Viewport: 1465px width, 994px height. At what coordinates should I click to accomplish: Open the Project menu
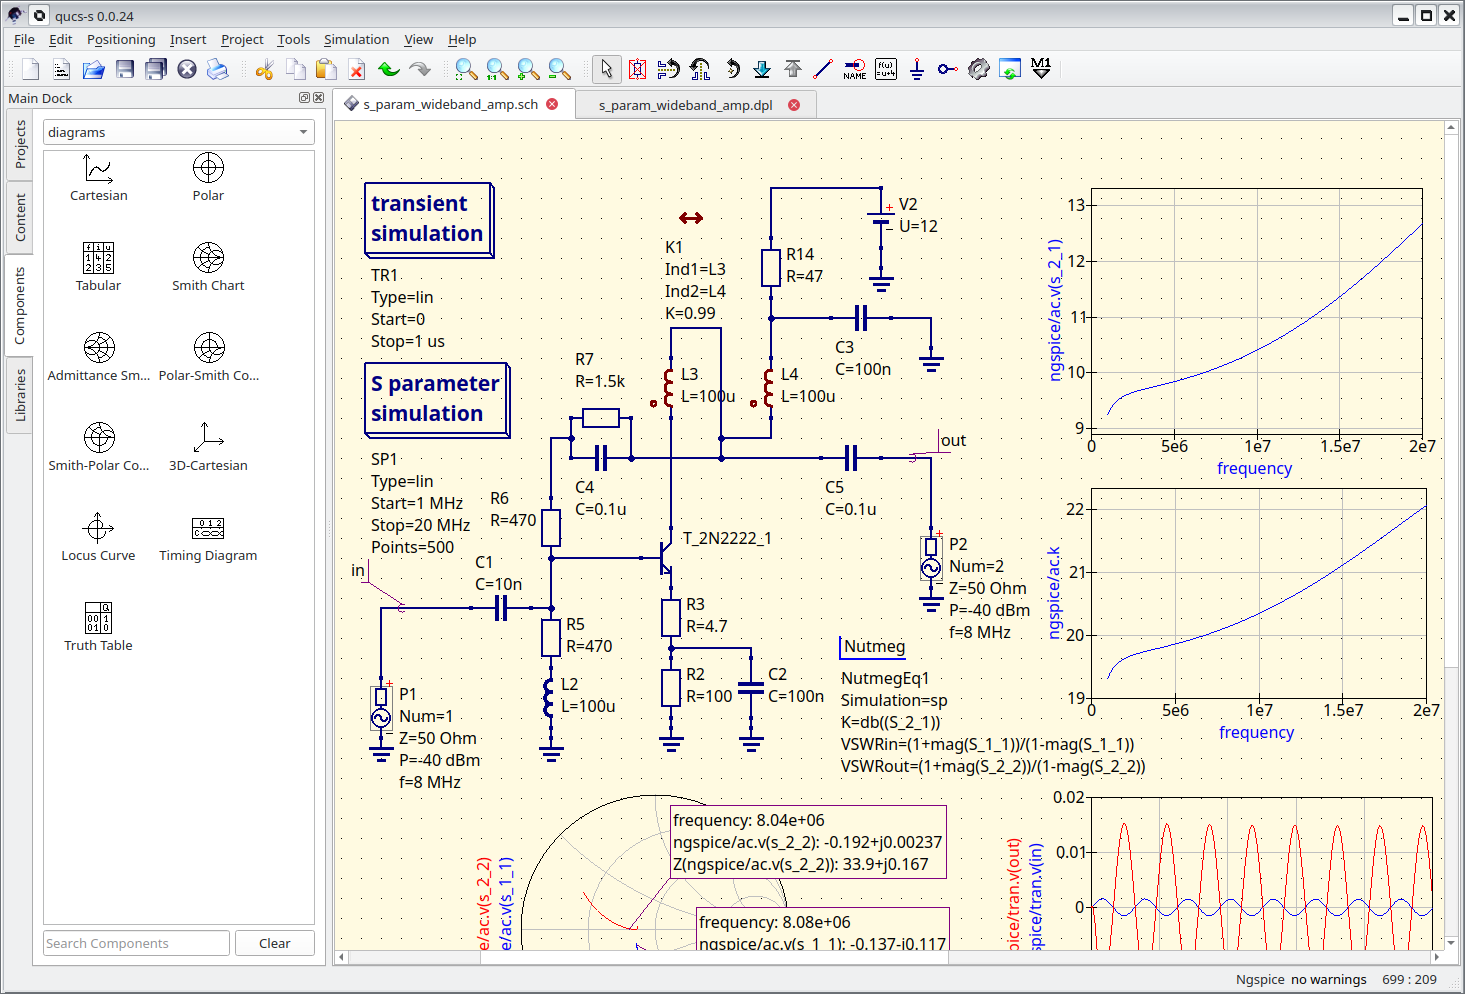(242, 40)
